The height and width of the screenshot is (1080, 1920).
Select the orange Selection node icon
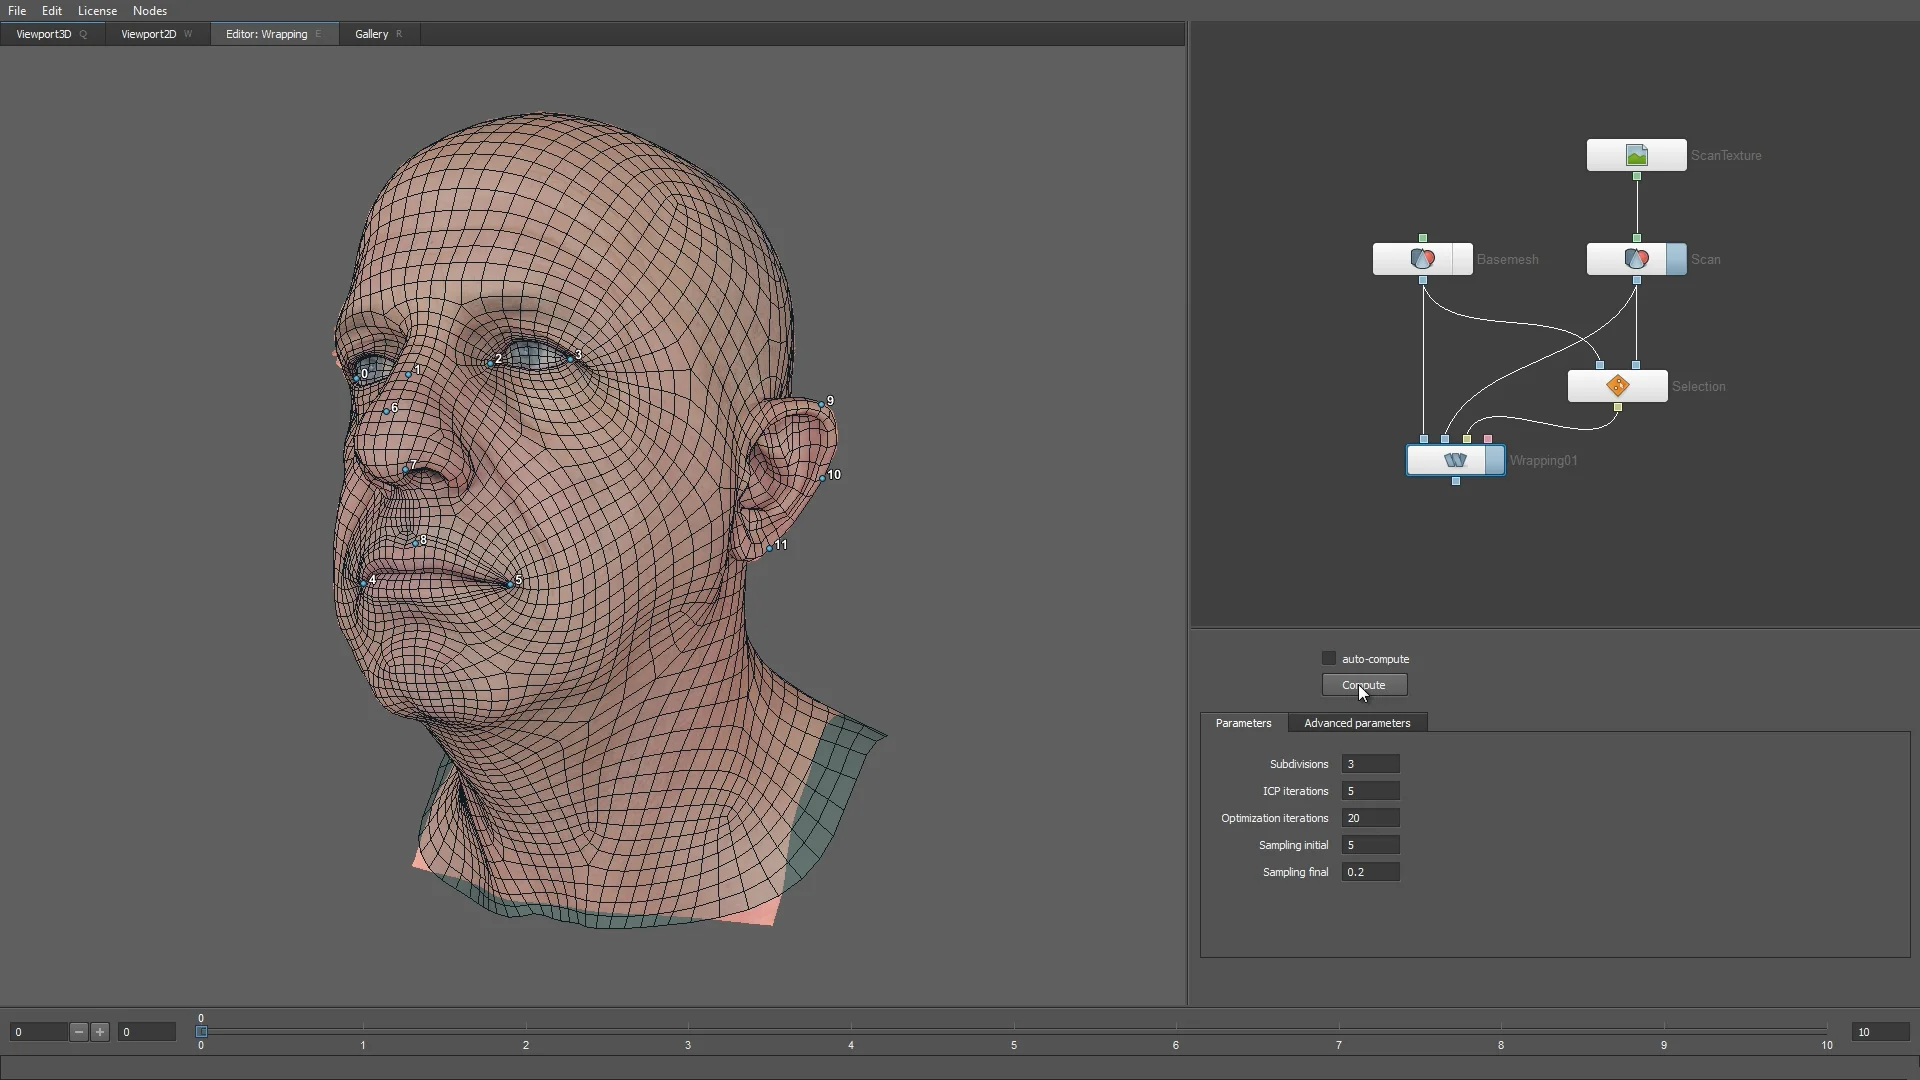1617,386
